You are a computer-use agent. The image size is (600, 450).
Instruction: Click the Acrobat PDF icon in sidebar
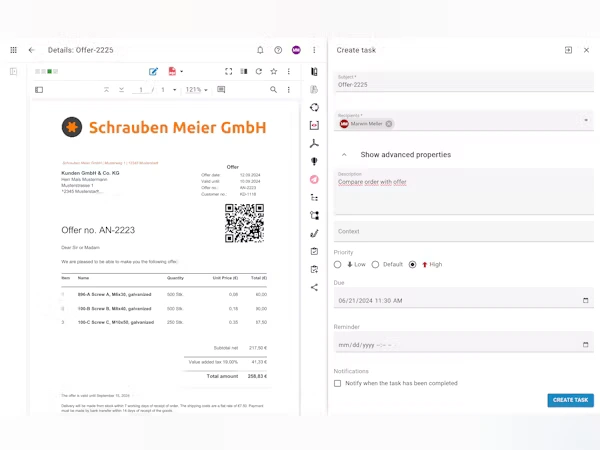pyautogui.click(x=314, y=143)
